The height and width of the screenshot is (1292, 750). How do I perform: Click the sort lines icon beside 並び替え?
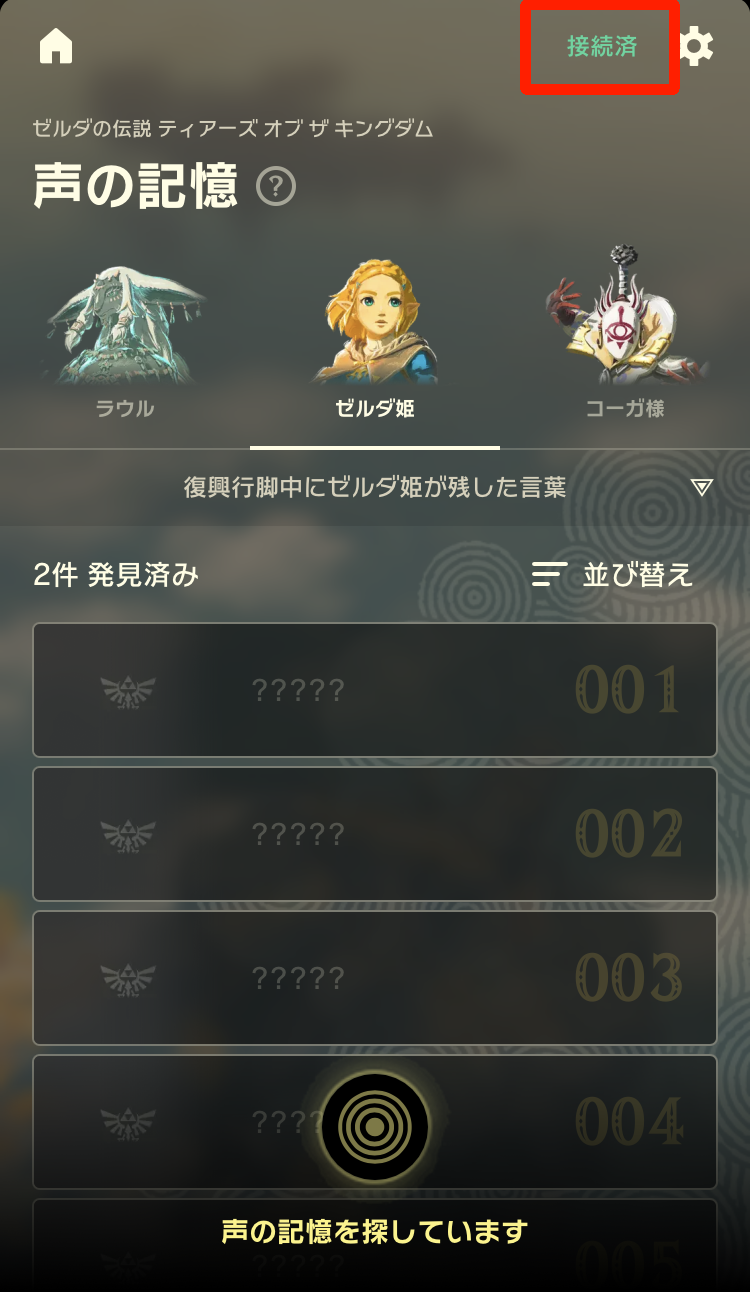coord(550,575)
